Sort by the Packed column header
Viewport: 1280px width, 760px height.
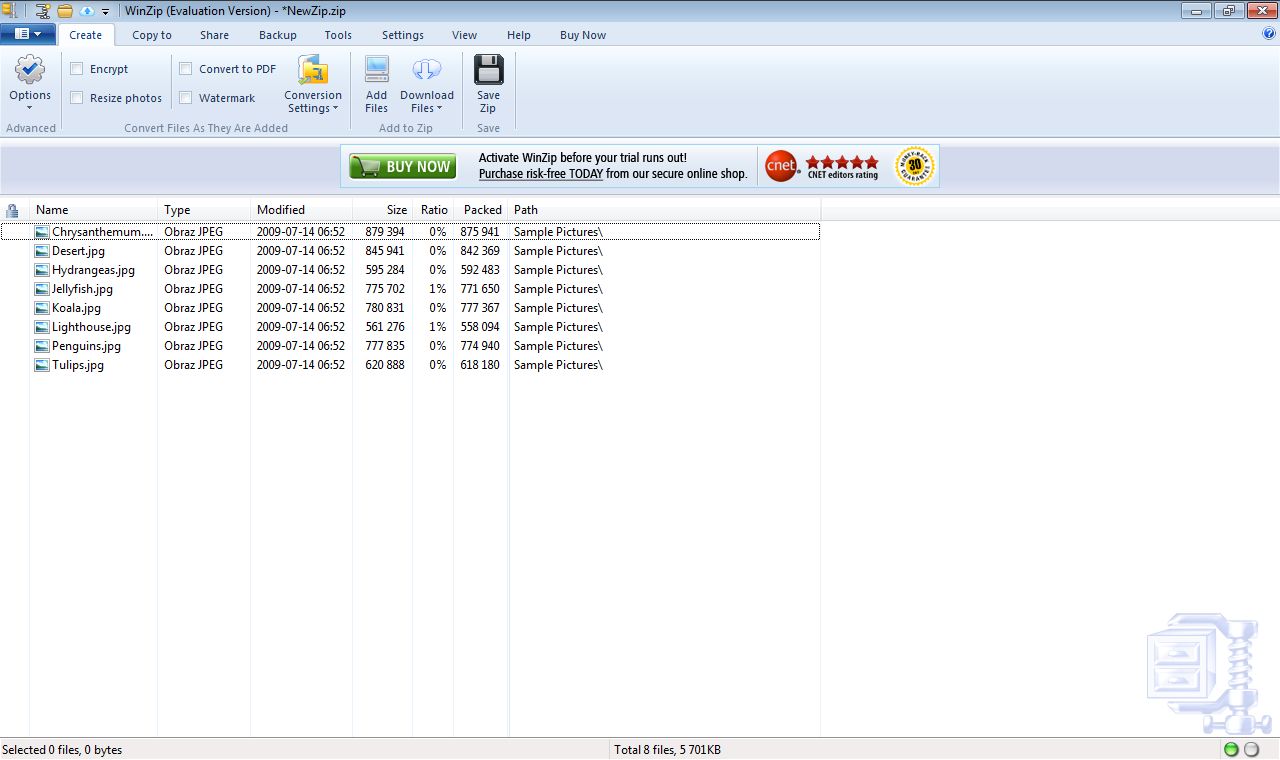(x=481, y=210)
